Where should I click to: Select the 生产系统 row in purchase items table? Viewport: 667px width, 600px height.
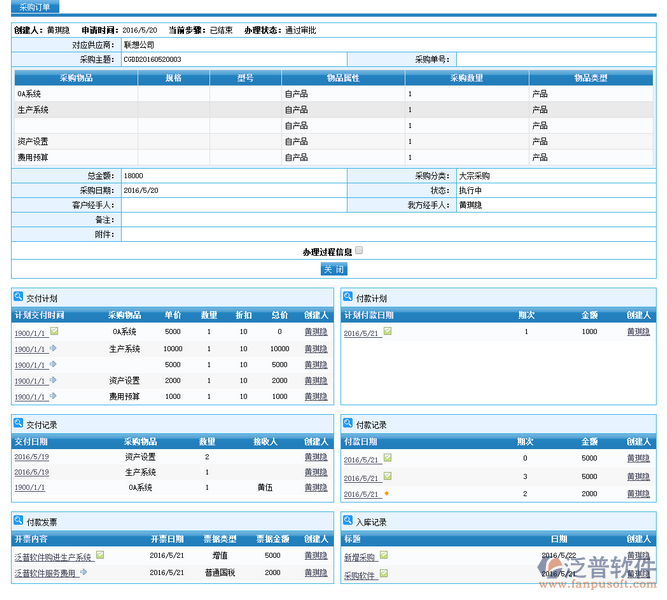point(334,110)
